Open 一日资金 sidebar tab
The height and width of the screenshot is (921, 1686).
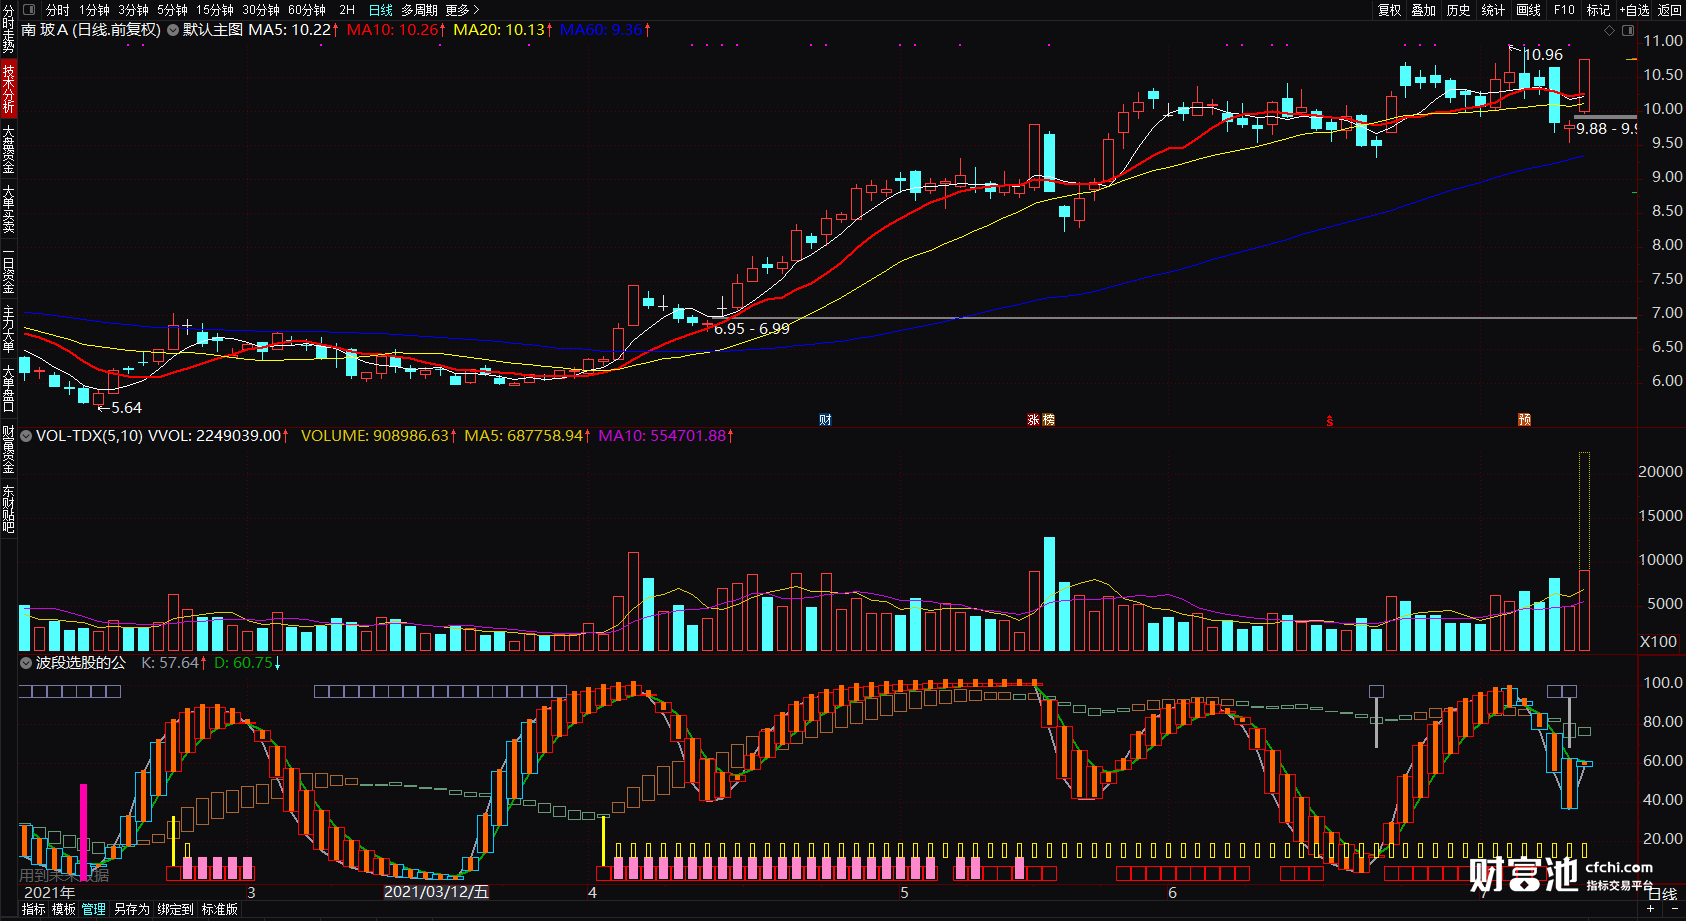click(8, 270)
